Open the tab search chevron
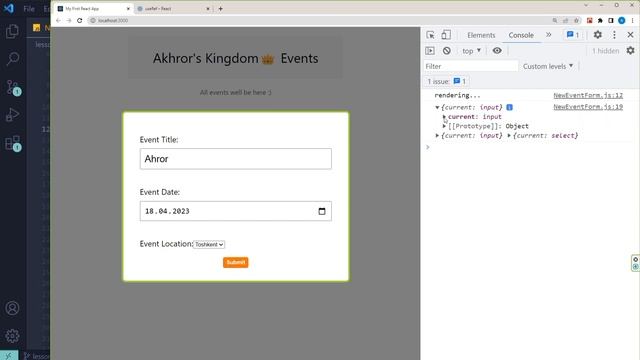 pos(586,5)
